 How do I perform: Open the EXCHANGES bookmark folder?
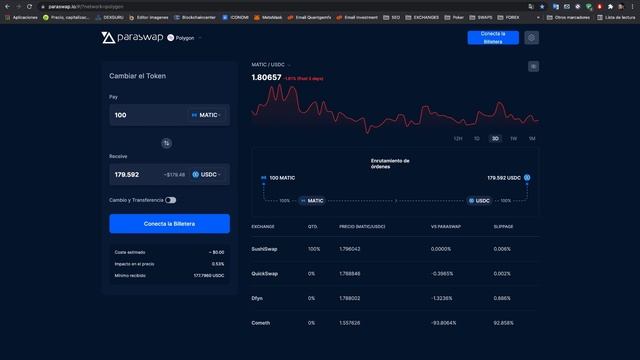click(x=422, y=18)
